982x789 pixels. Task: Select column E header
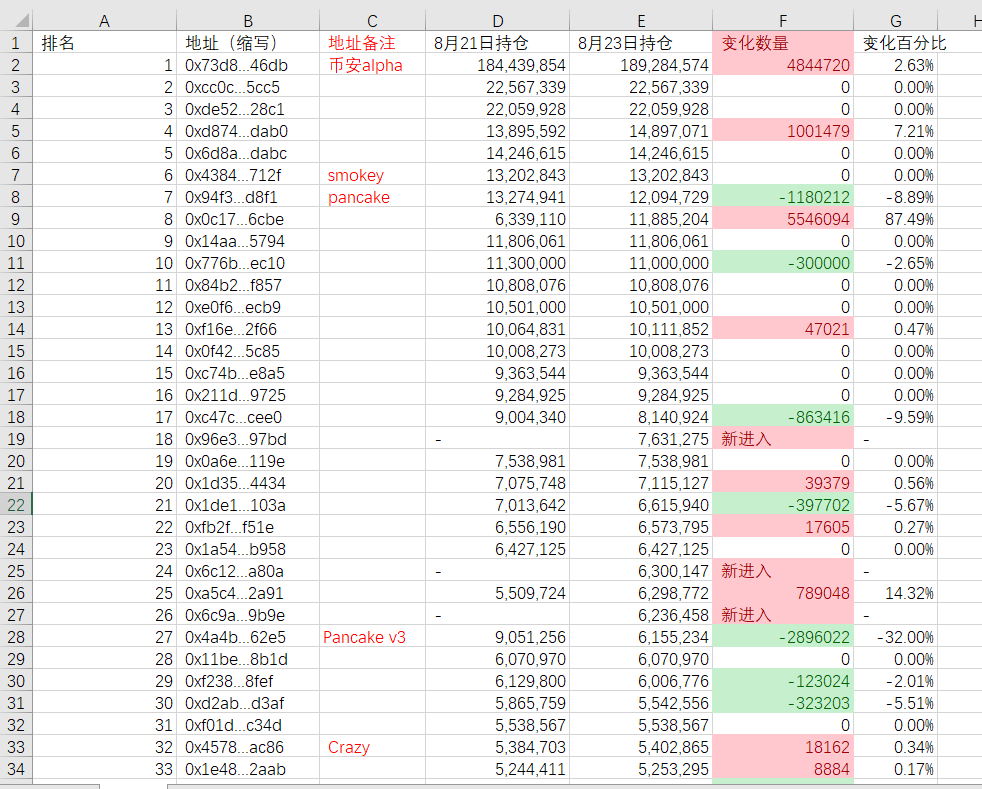pos(641,21)
